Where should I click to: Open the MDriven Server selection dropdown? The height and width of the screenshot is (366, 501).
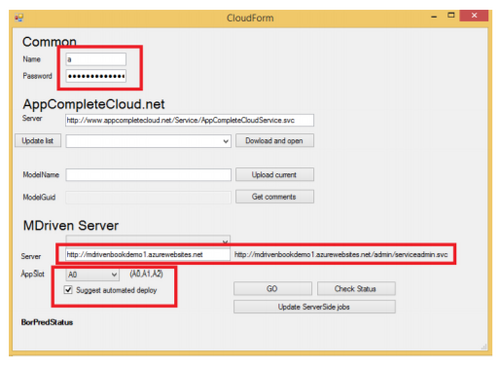coord(148,241)
